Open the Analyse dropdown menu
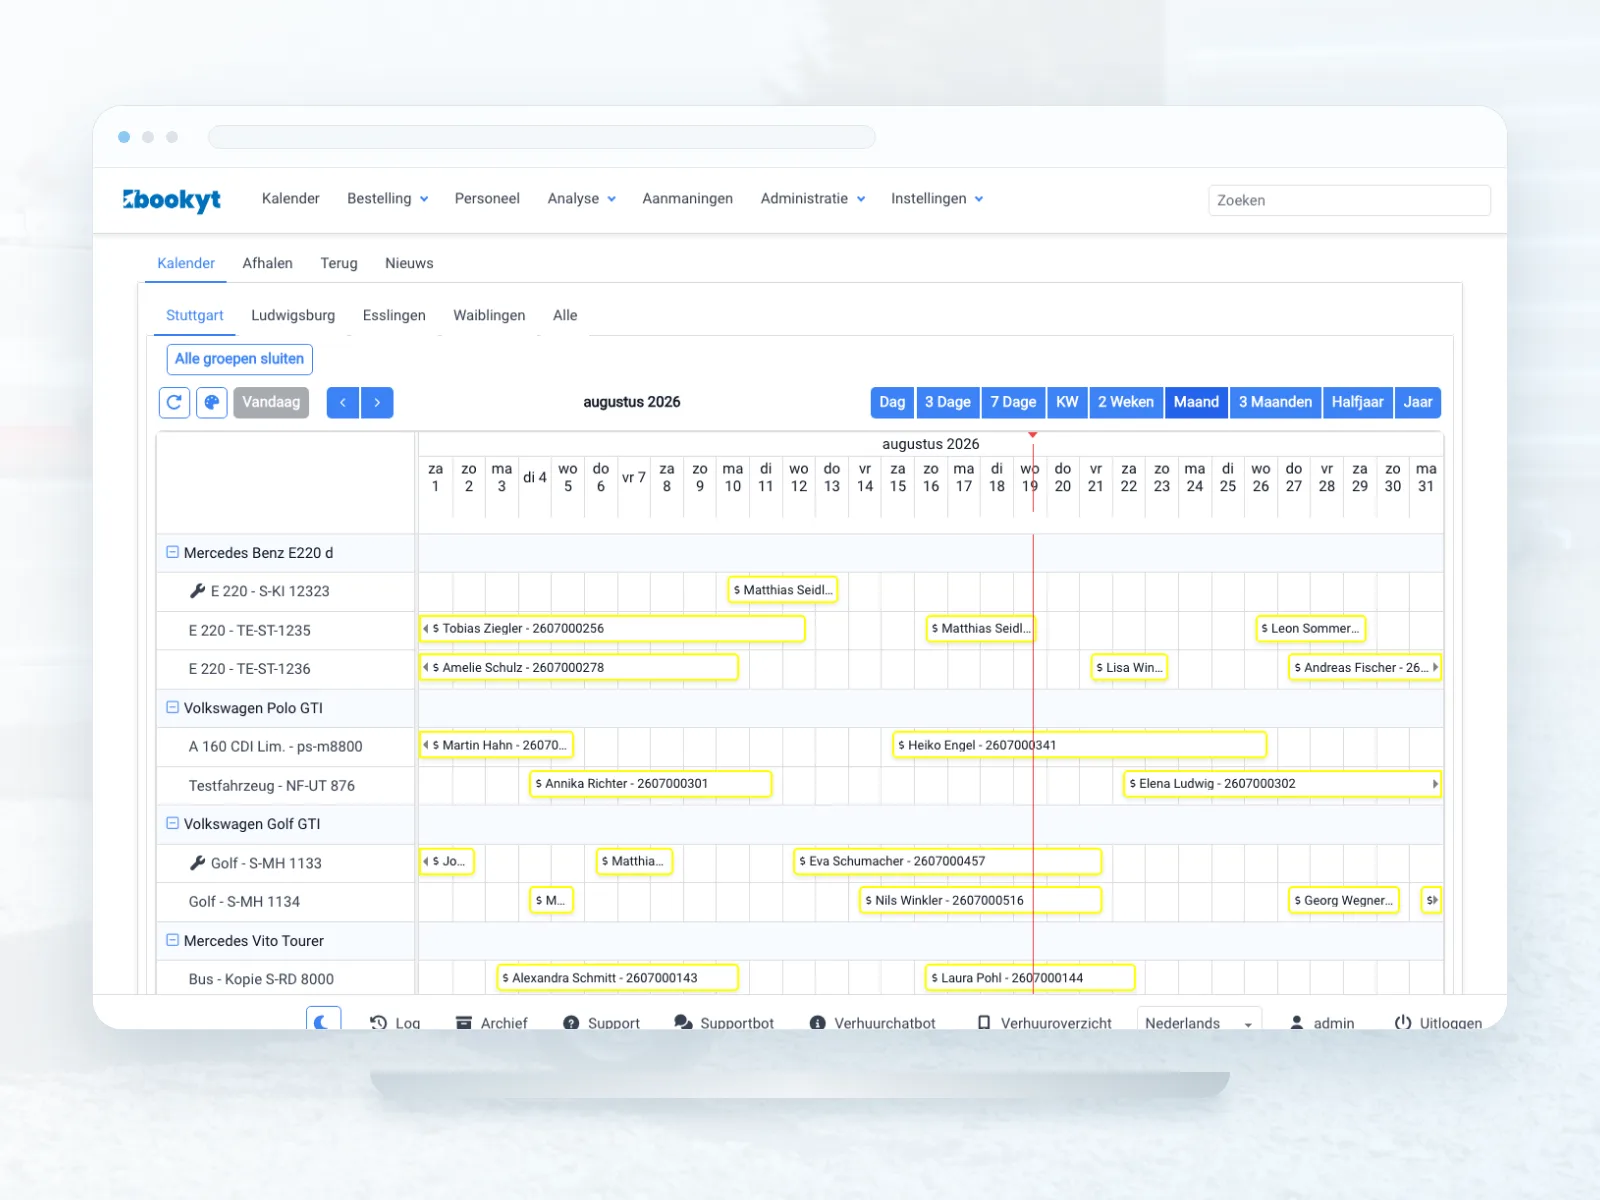The width and height of the screenshot is (1600, 1200). pyautogui.click(x=582, y=199)
